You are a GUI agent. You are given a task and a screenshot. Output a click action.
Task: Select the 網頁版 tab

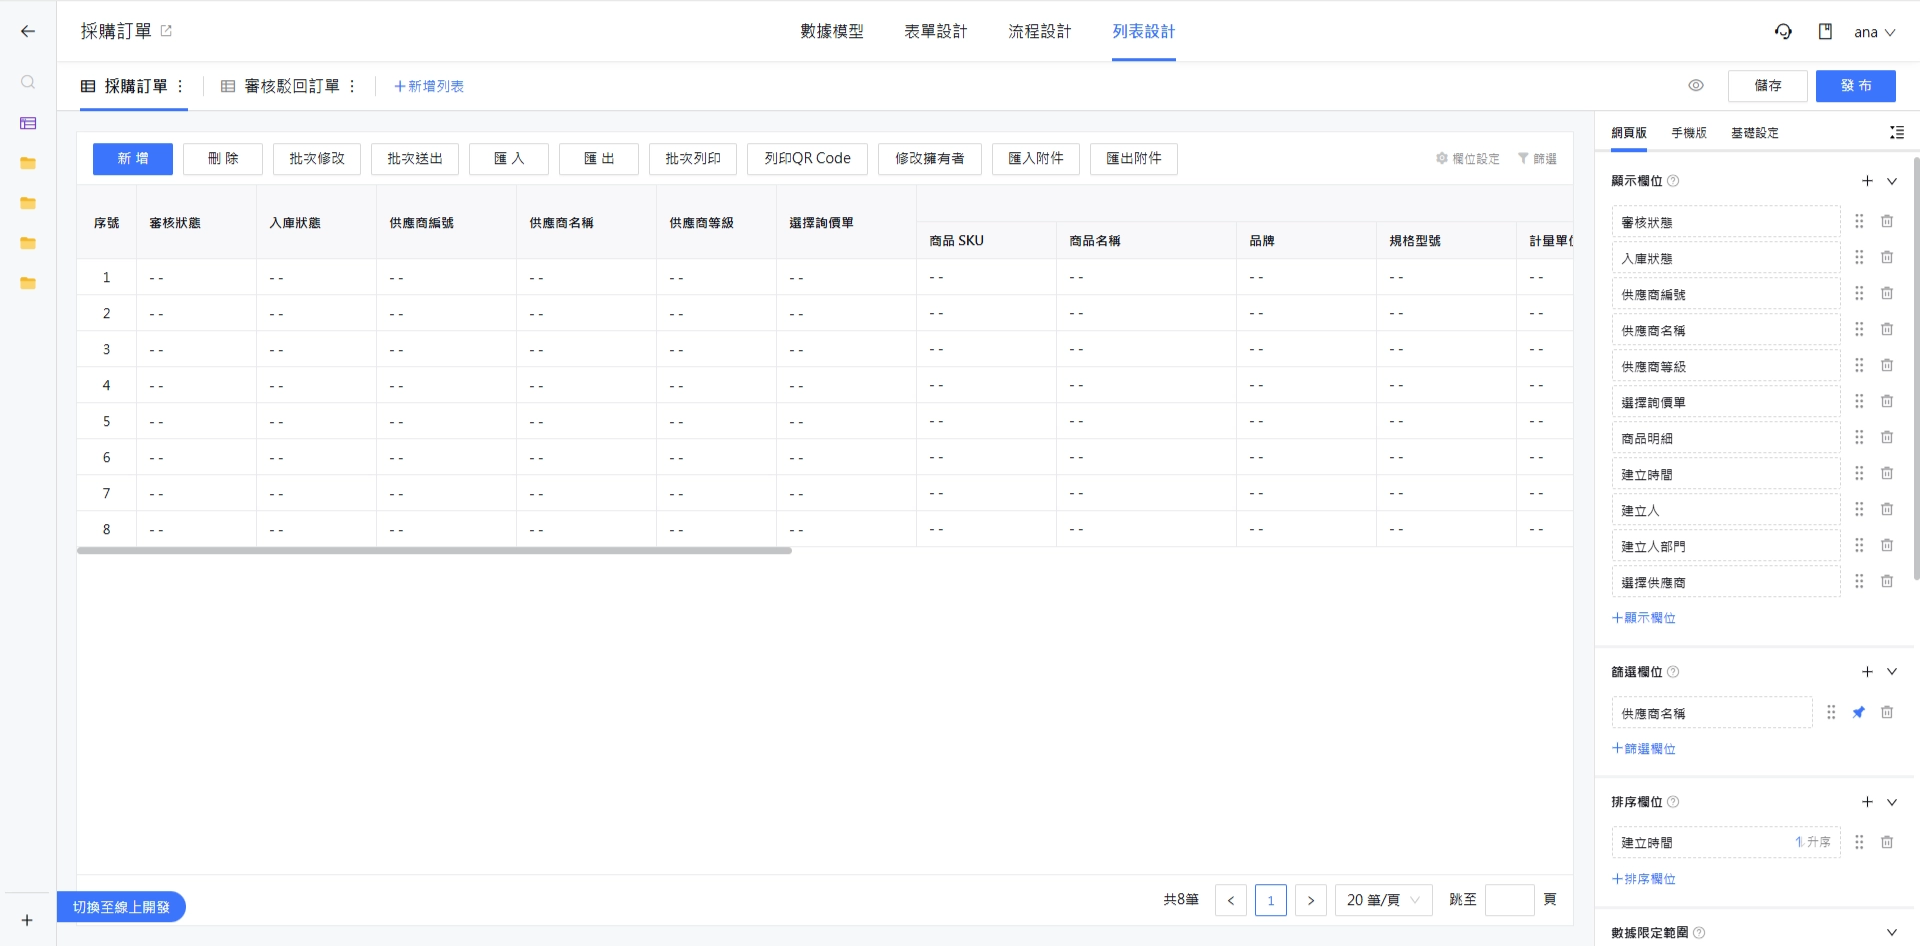click(x=1629, y=132)
